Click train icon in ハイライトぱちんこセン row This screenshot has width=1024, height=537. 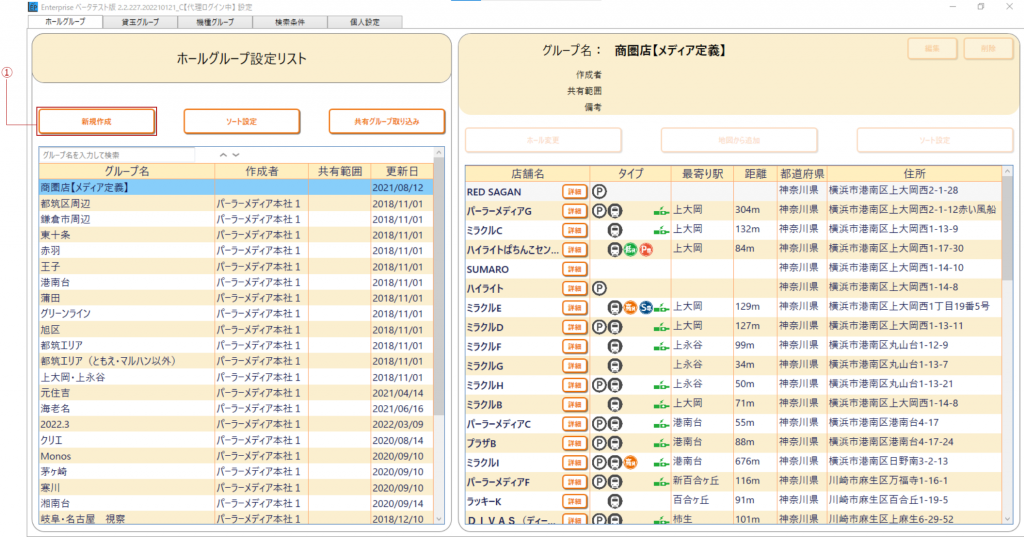click(x=615, y=250)
